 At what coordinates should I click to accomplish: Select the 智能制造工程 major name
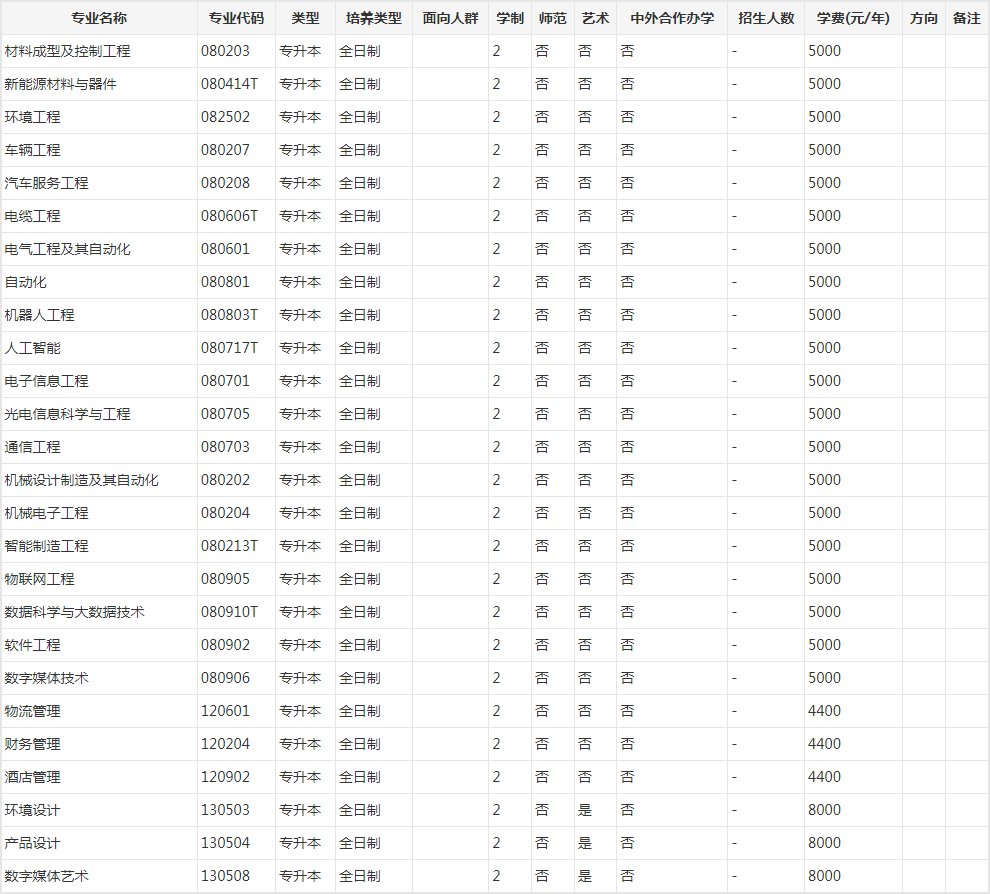tap(46, 546)
